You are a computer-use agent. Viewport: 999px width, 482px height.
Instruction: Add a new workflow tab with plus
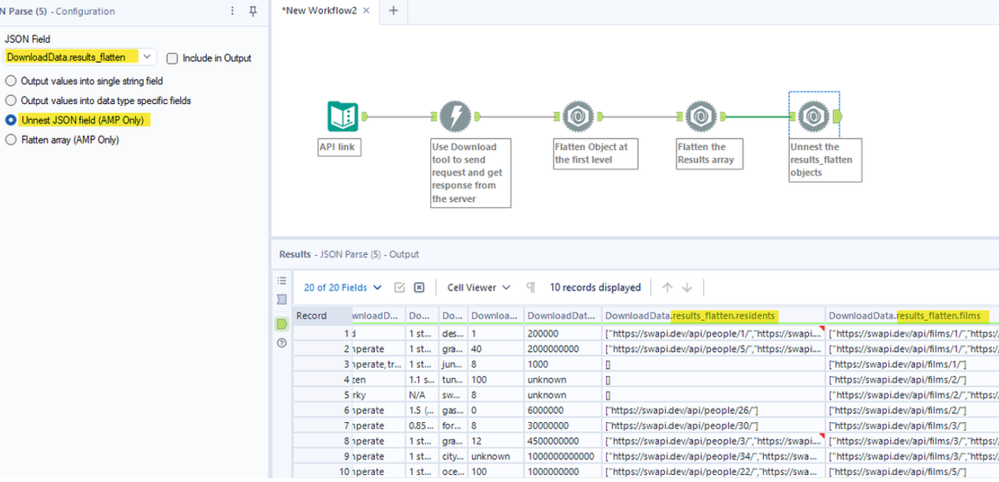[394, 11]
